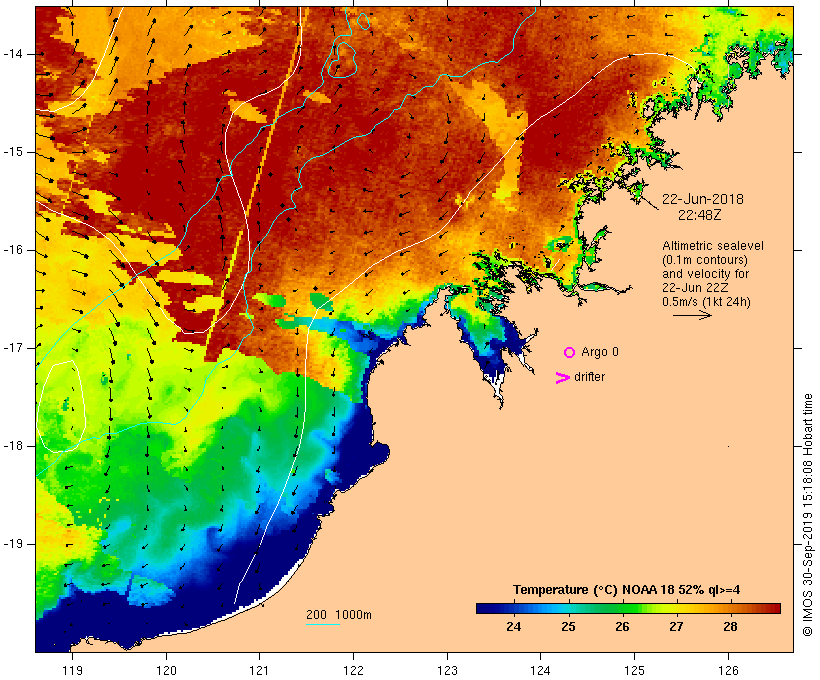Click latitude axis label -15
Viewport: 820px width, 680px height.
point(13,152)
